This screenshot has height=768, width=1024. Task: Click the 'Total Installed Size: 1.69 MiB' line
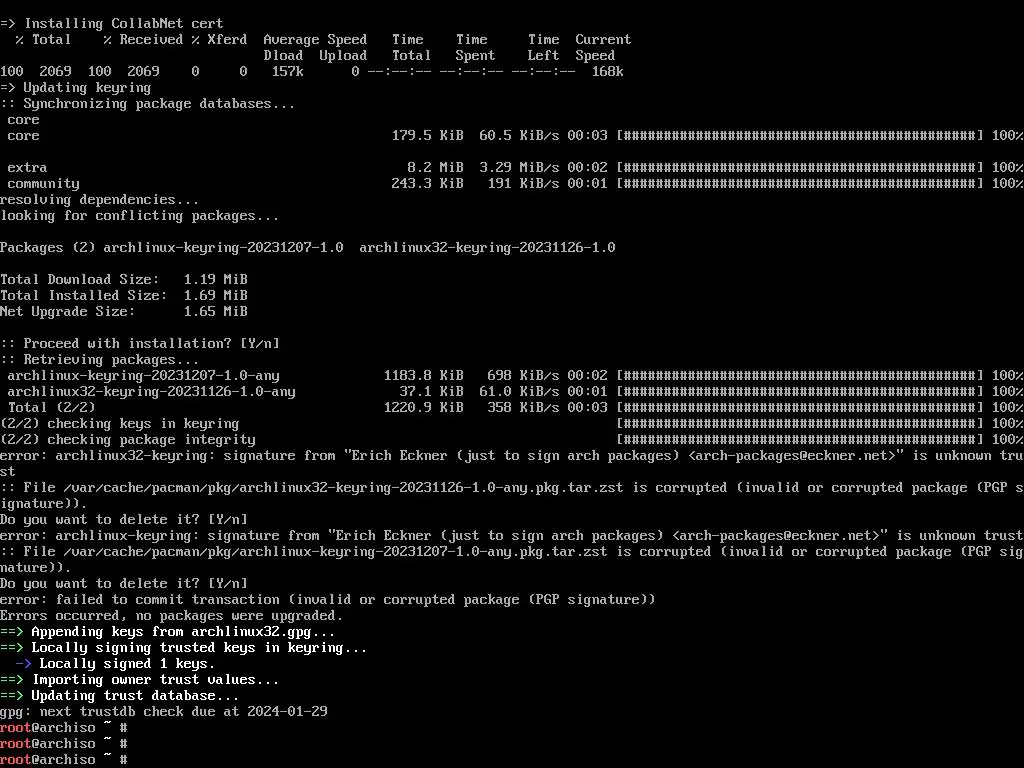(124, 296)
